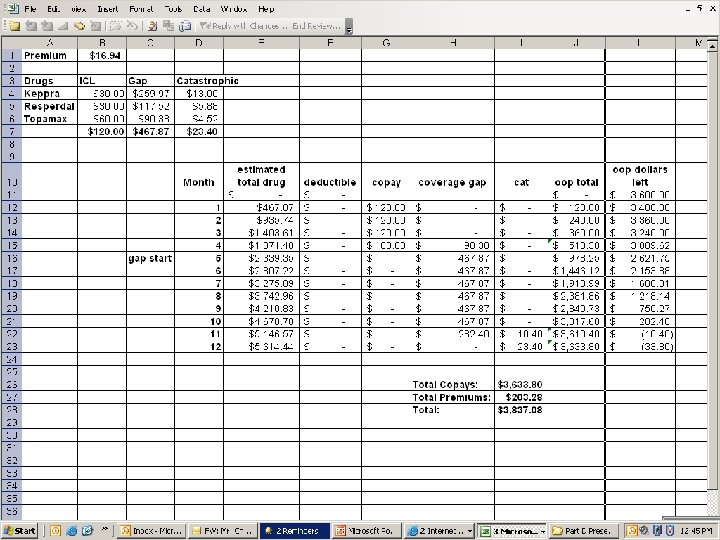
Task: Select the "Premium" cell
Action: pos(50,56)
